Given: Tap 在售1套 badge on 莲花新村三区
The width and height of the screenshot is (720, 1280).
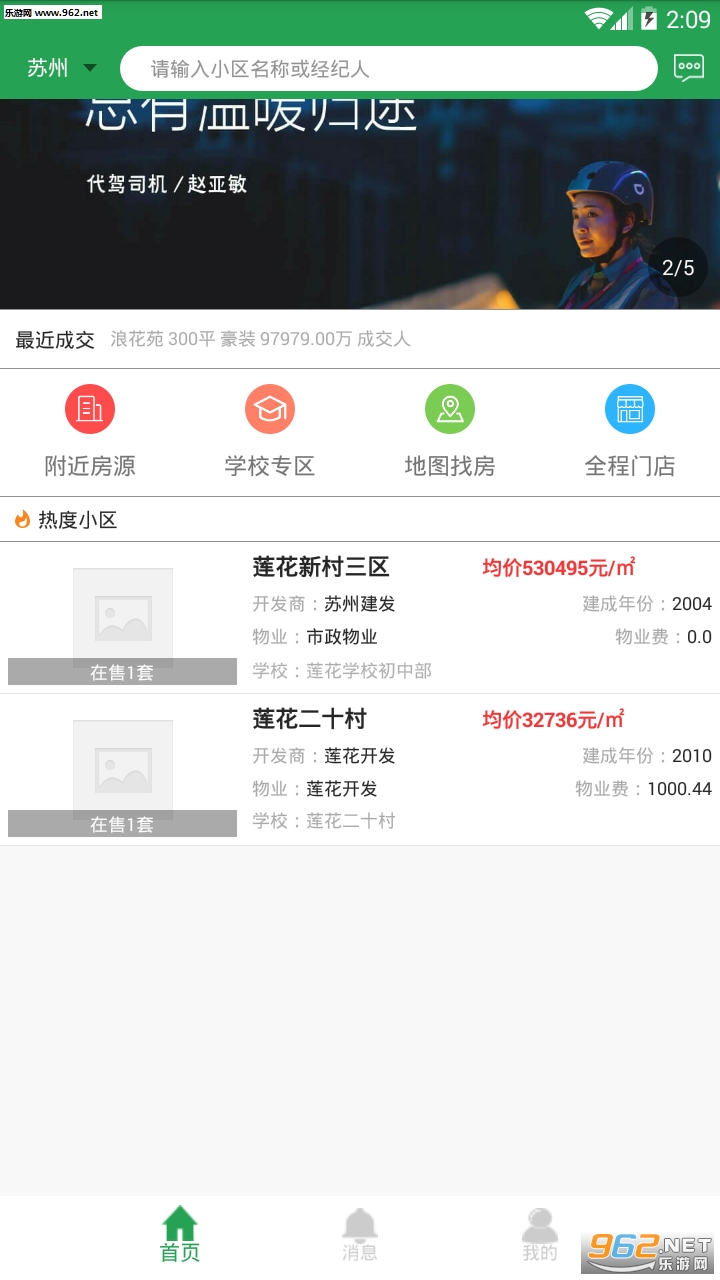Looking at the screenshot, I should click(x=122, y=672).
